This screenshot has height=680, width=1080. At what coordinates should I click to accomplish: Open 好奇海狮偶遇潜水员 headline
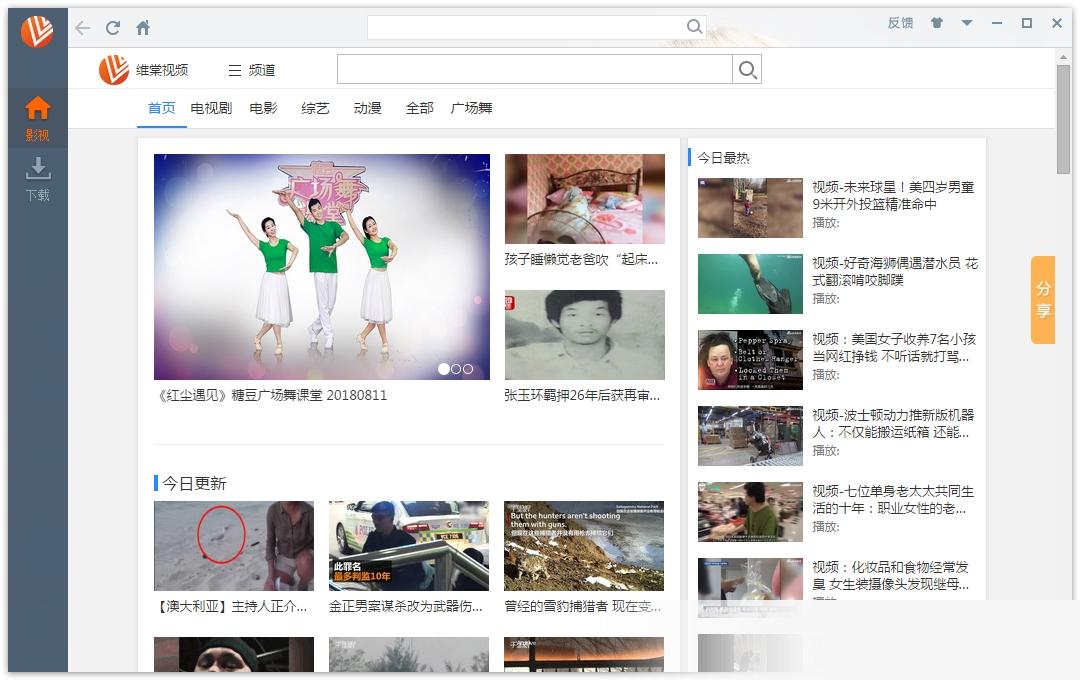pyautogui.click(x=895, y=271)
